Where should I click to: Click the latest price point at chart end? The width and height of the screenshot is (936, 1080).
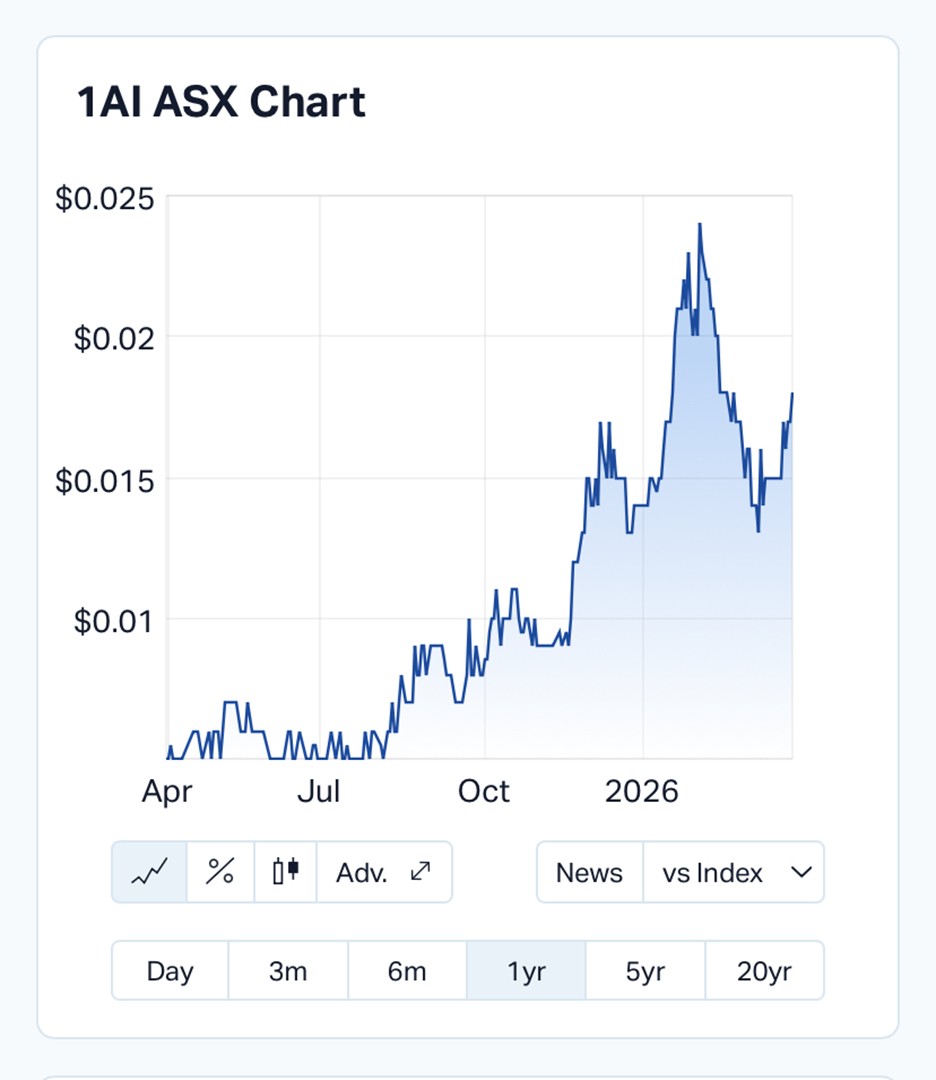792,394
